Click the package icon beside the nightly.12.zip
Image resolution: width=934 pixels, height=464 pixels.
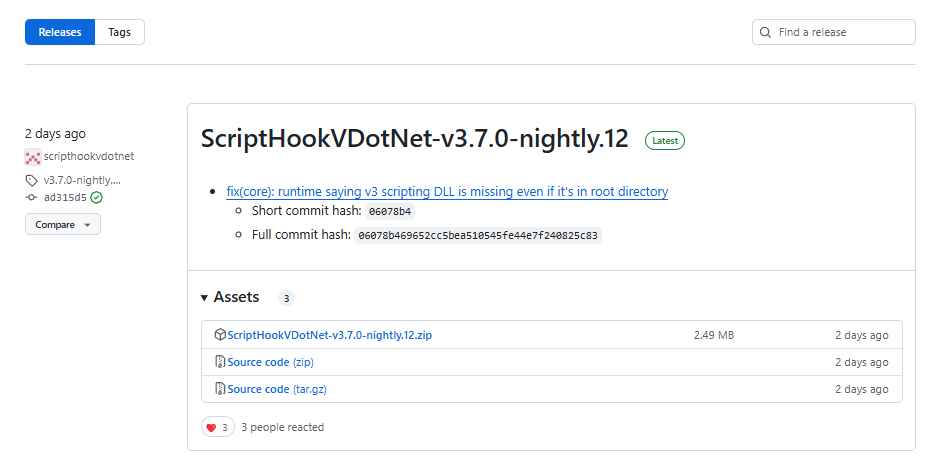pyautogui.click(x=220, y=335)
